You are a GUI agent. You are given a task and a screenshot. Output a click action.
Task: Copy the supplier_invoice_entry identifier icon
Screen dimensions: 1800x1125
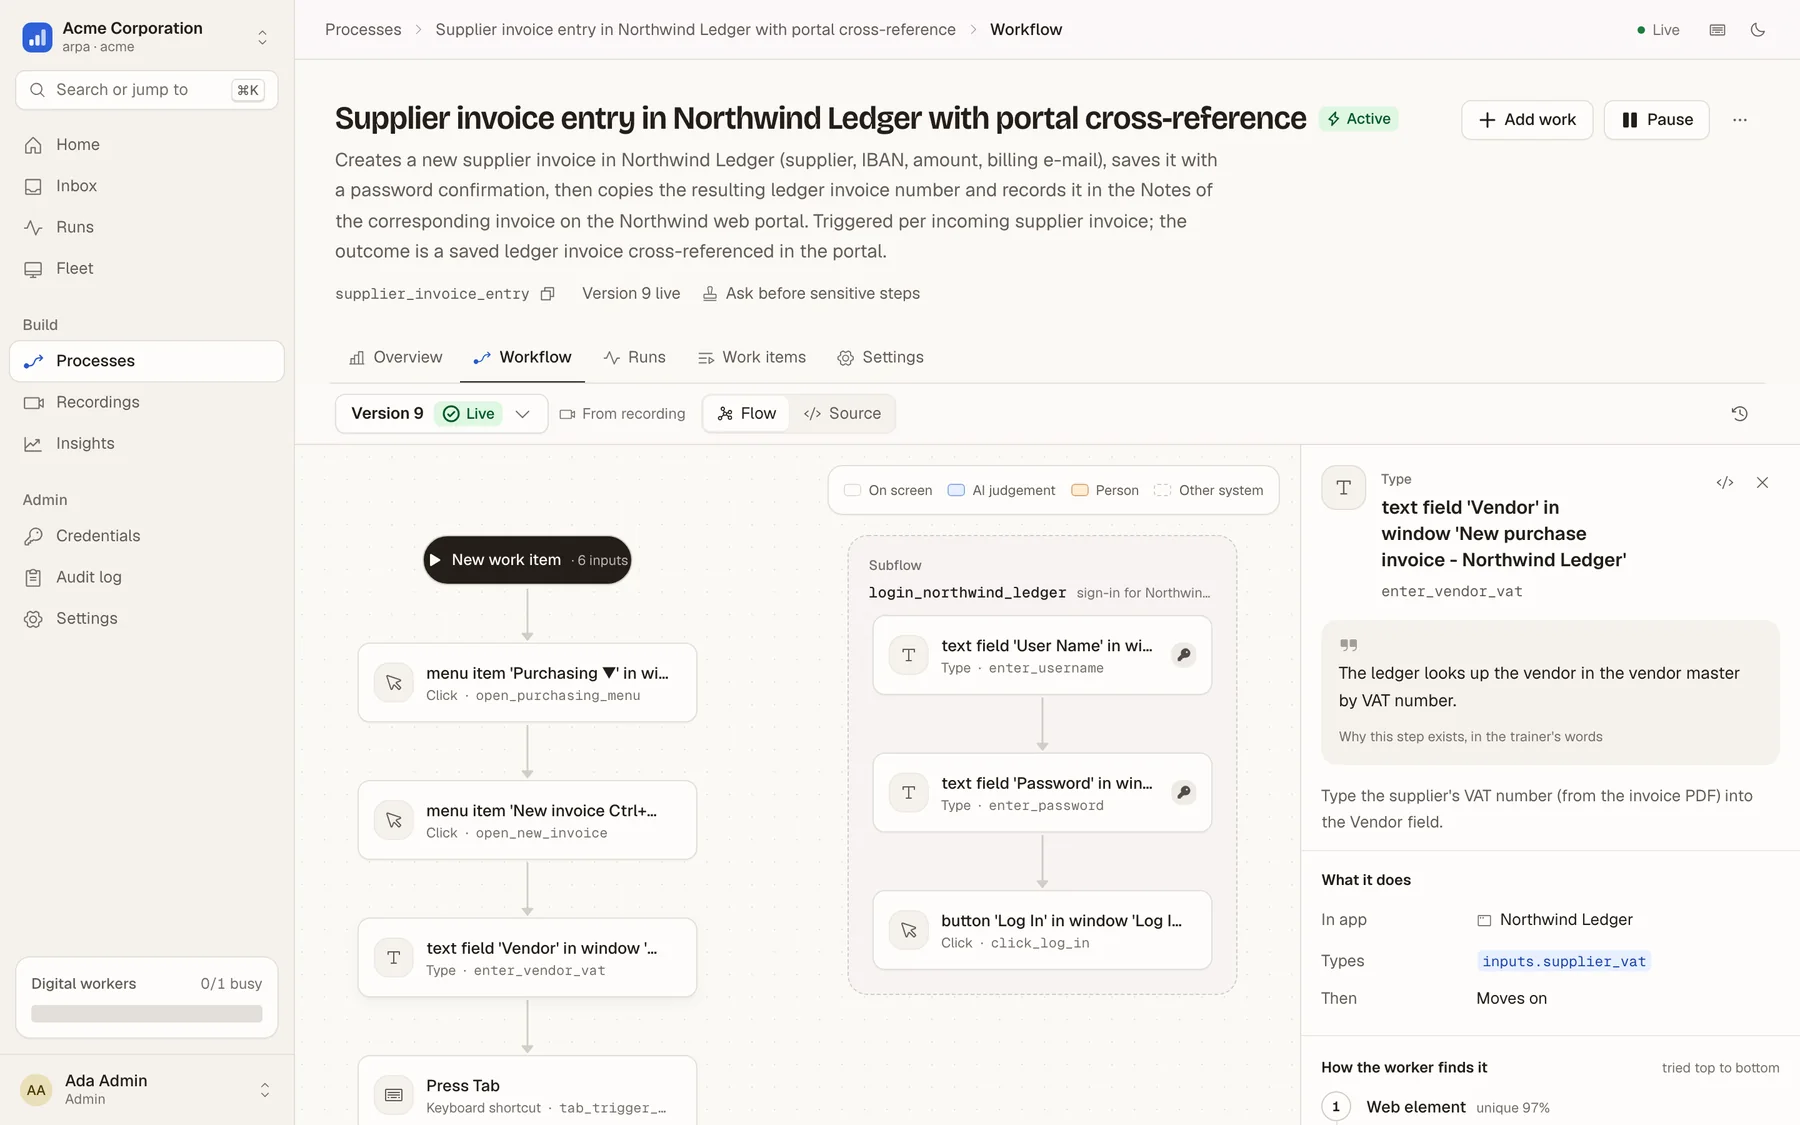coord(547,294)
